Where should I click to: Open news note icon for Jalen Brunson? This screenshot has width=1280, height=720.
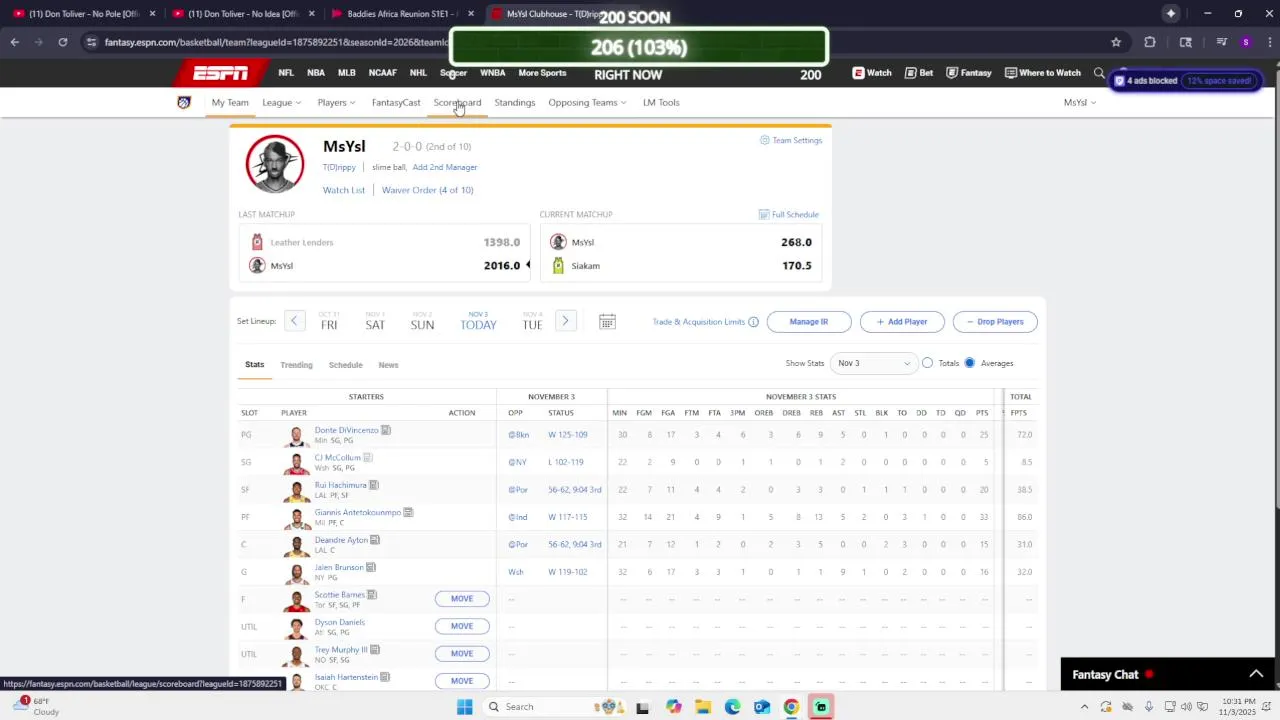click(x=370, y=567)
